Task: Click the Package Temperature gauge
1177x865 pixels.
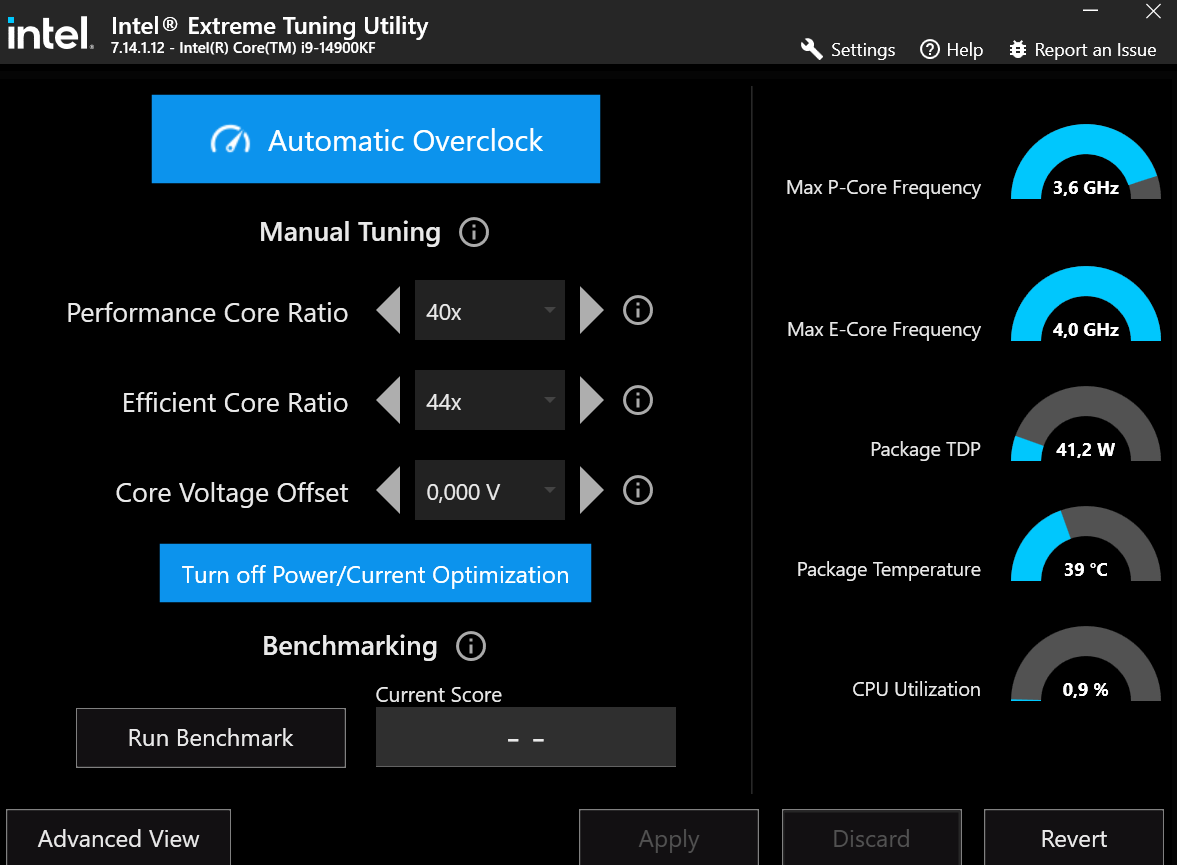Action: pos(1086,544)
